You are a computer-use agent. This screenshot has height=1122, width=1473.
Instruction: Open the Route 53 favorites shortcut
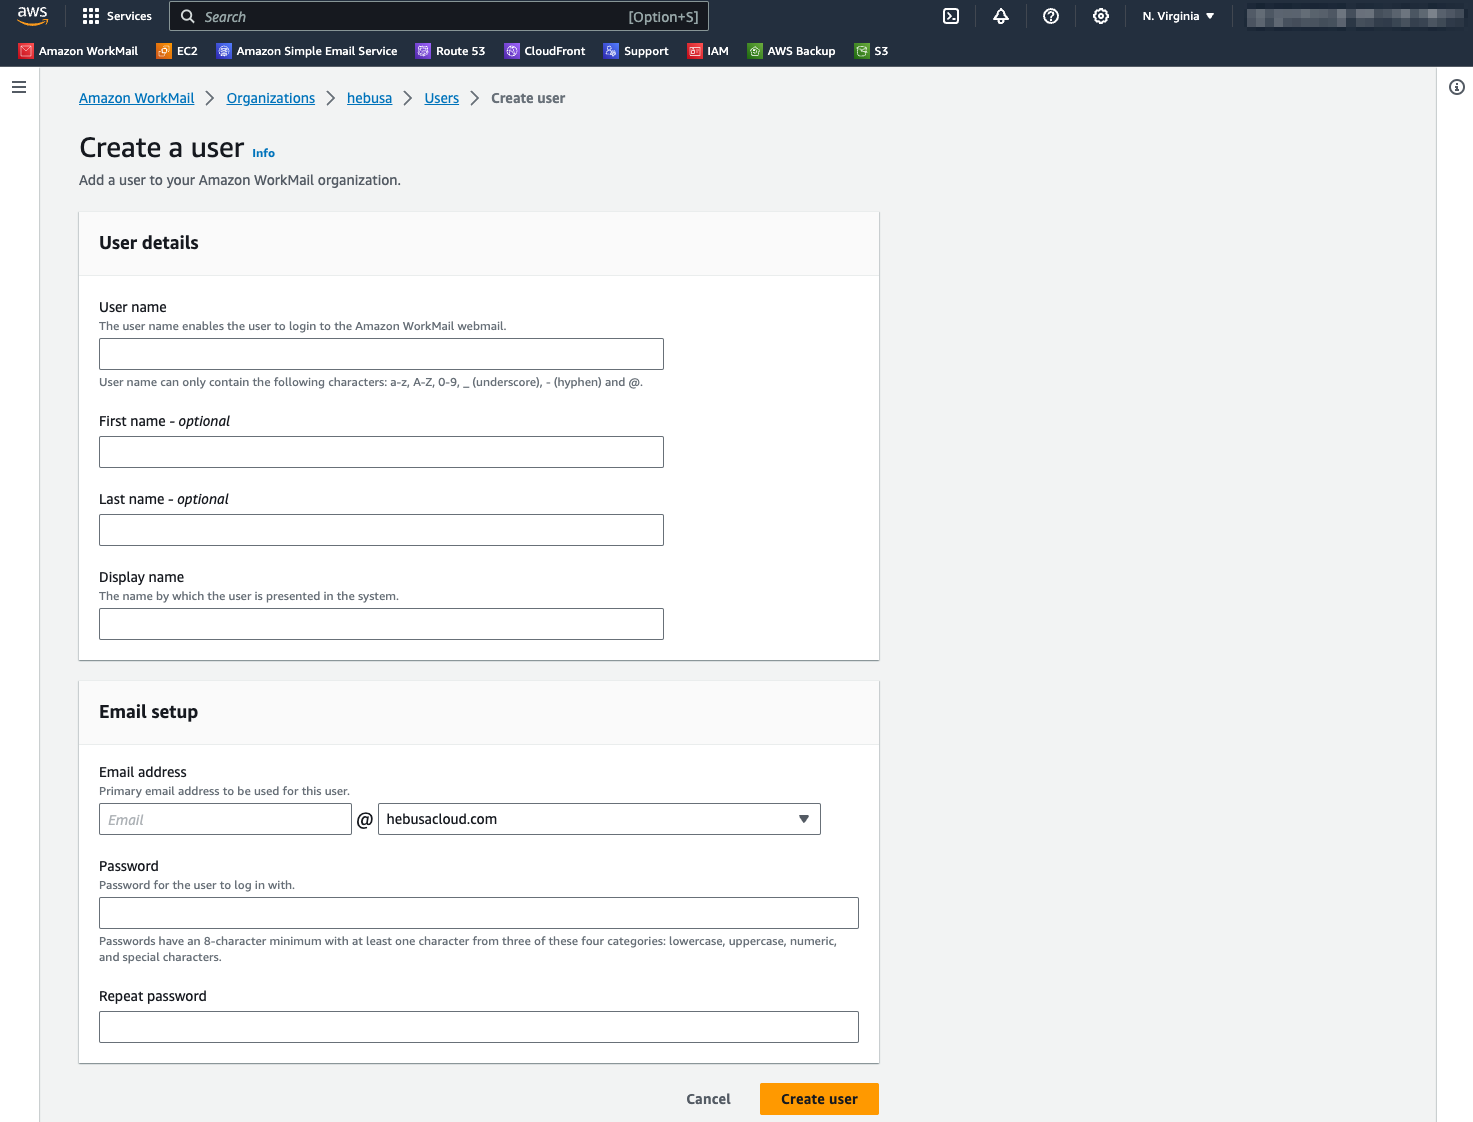click(451, 51)
